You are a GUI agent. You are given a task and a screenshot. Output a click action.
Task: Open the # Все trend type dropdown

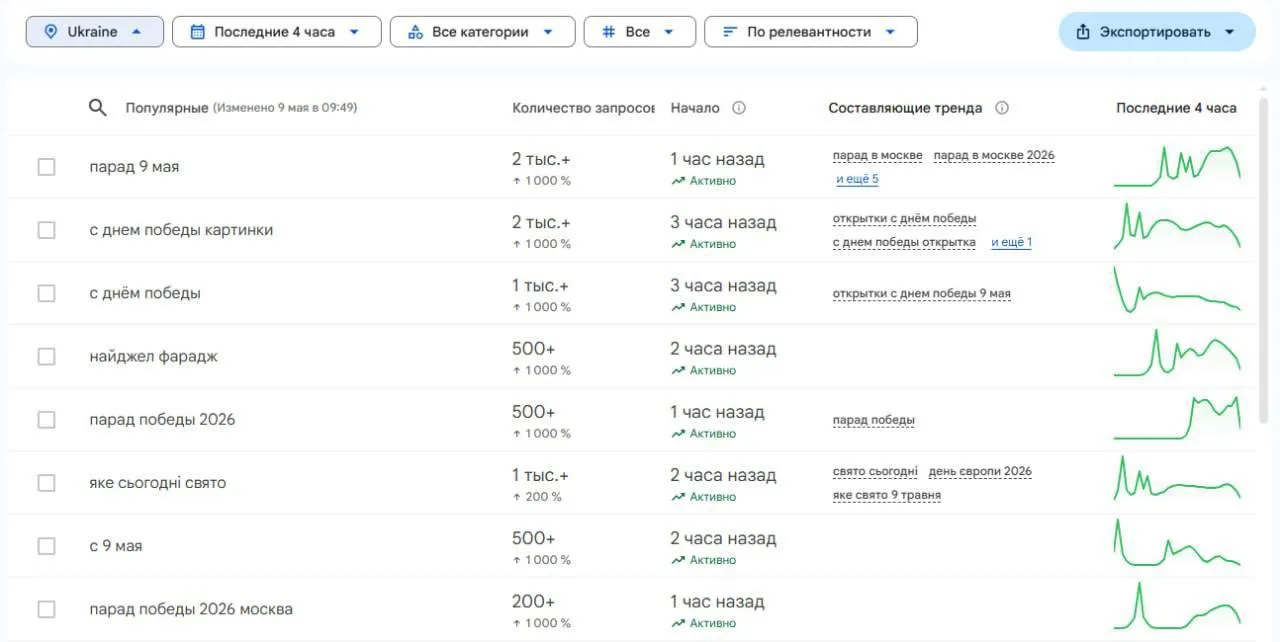point(639,32)
